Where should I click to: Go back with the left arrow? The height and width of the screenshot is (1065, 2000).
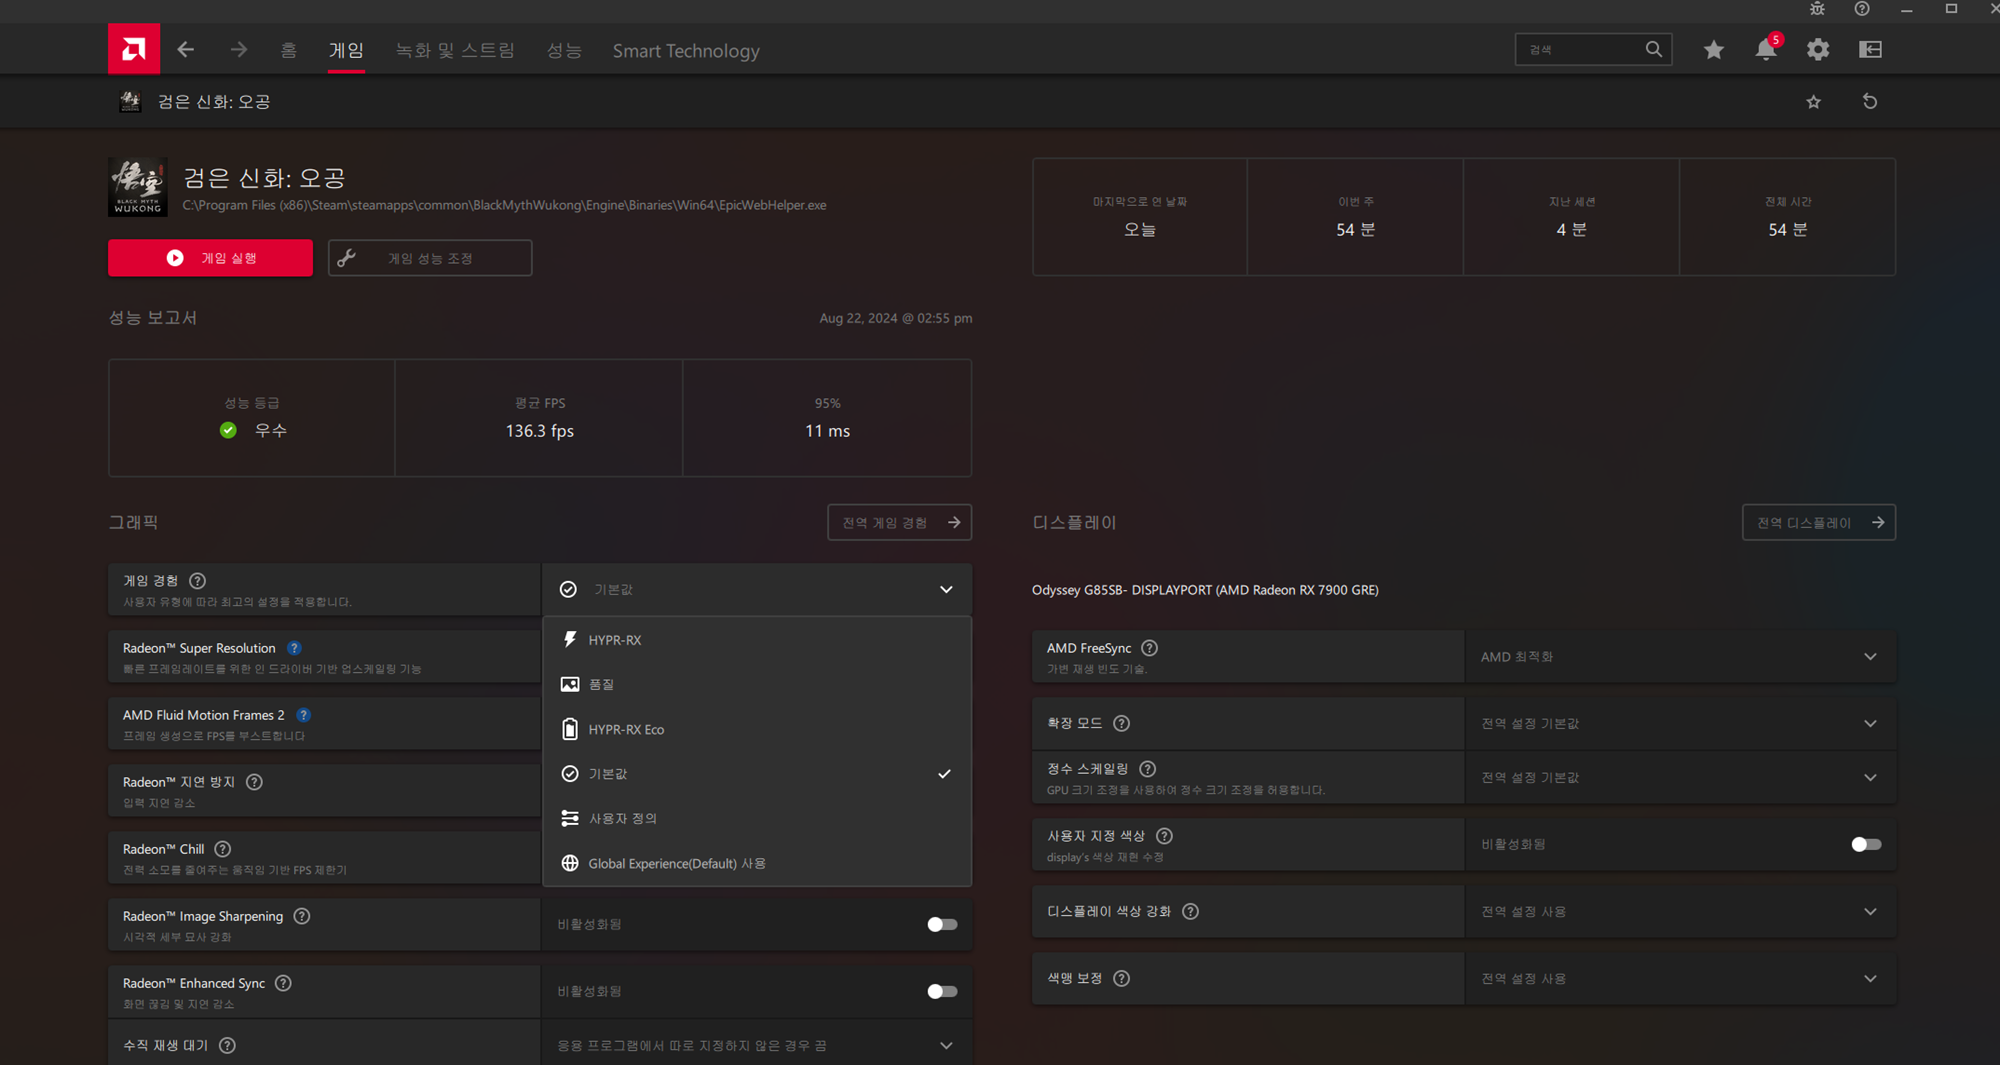click(185, 49)
